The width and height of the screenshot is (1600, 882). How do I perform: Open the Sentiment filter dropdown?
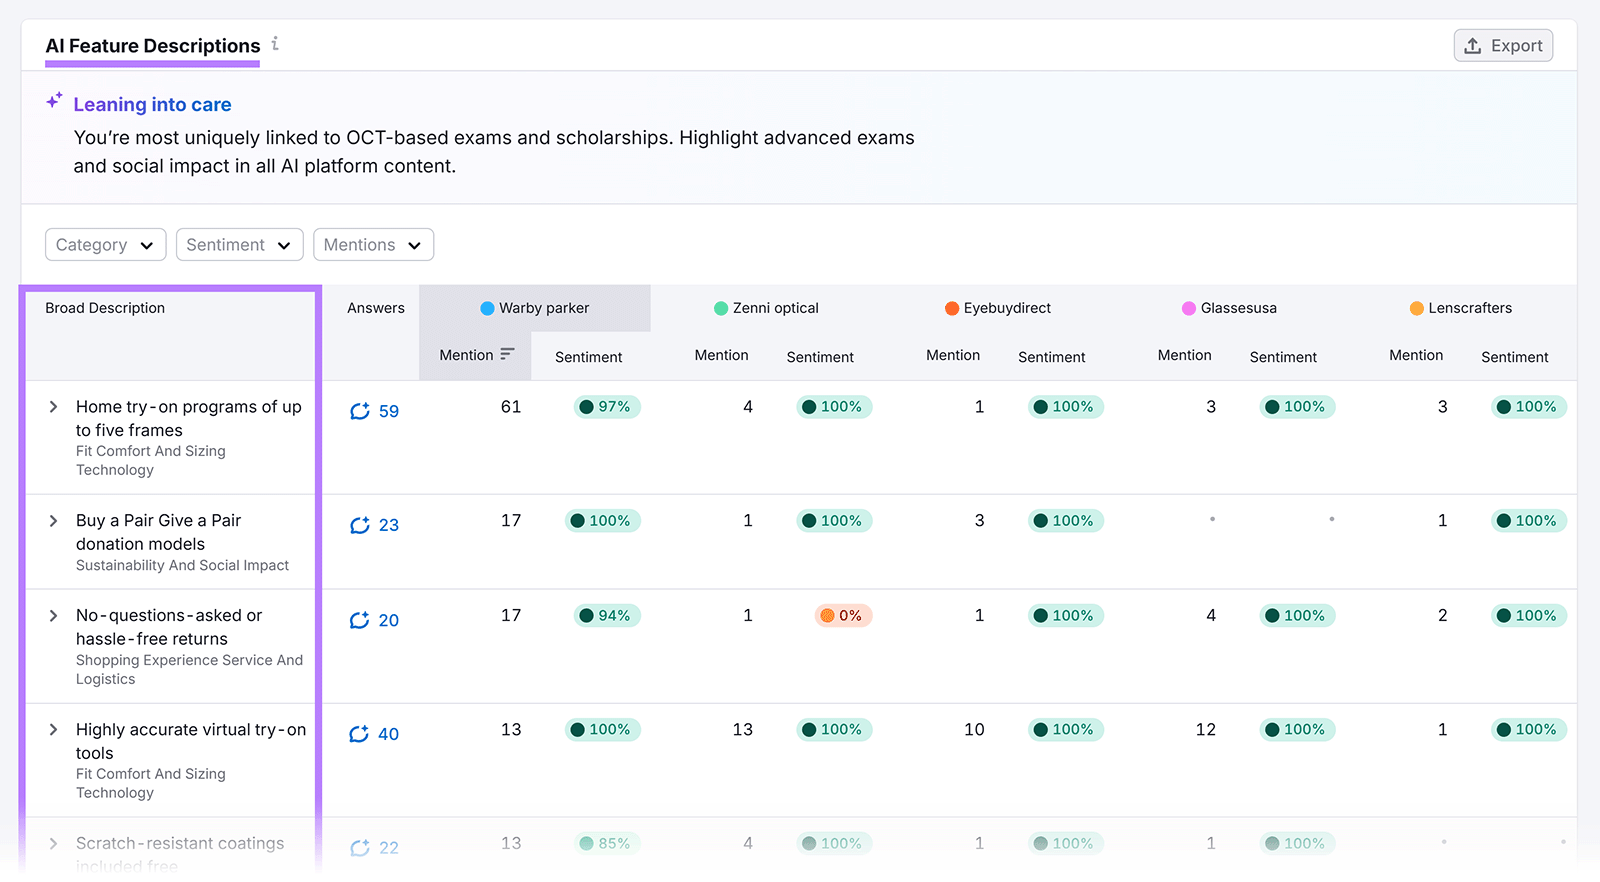pos(239,245)
